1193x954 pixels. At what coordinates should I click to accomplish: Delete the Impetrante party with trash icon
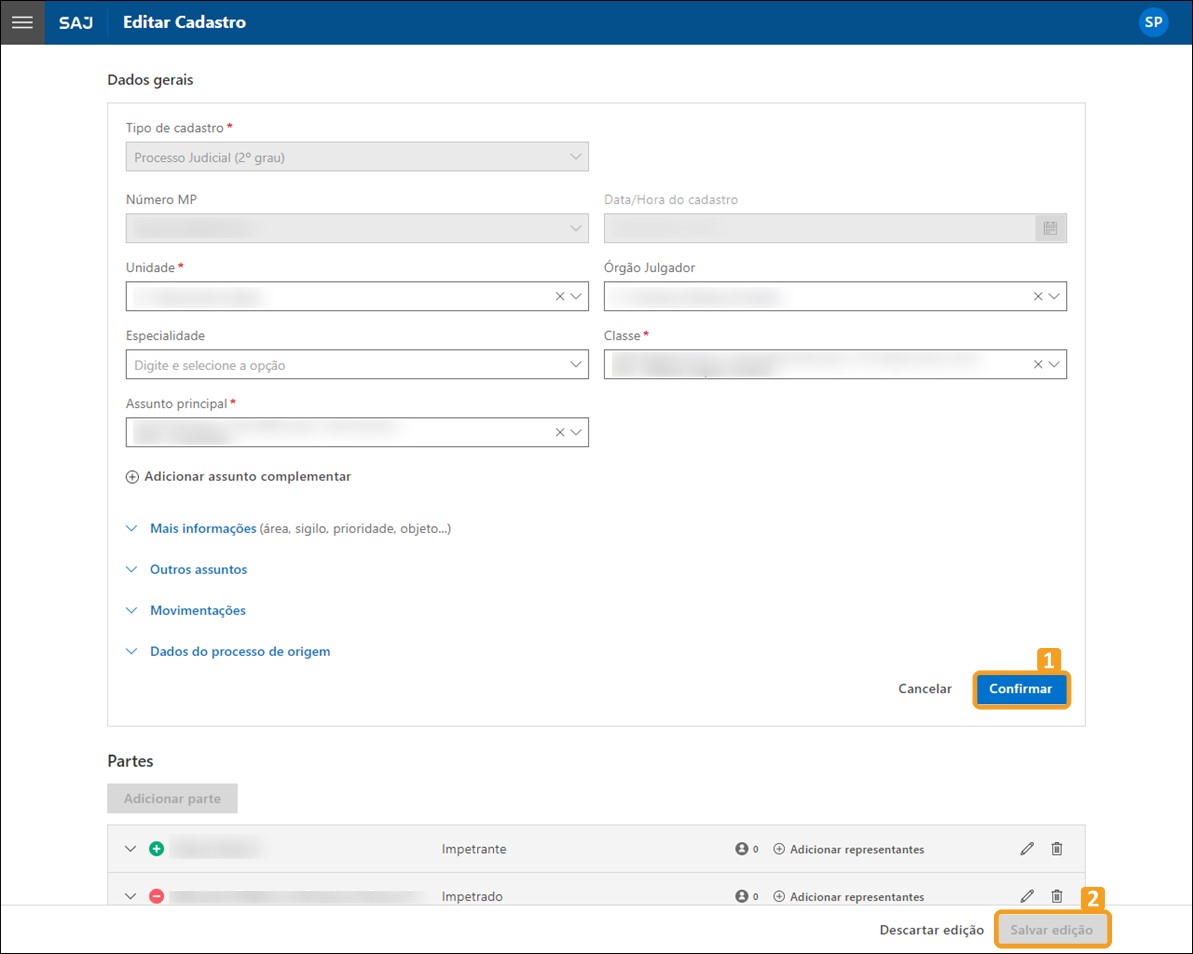click(1057, 849)
